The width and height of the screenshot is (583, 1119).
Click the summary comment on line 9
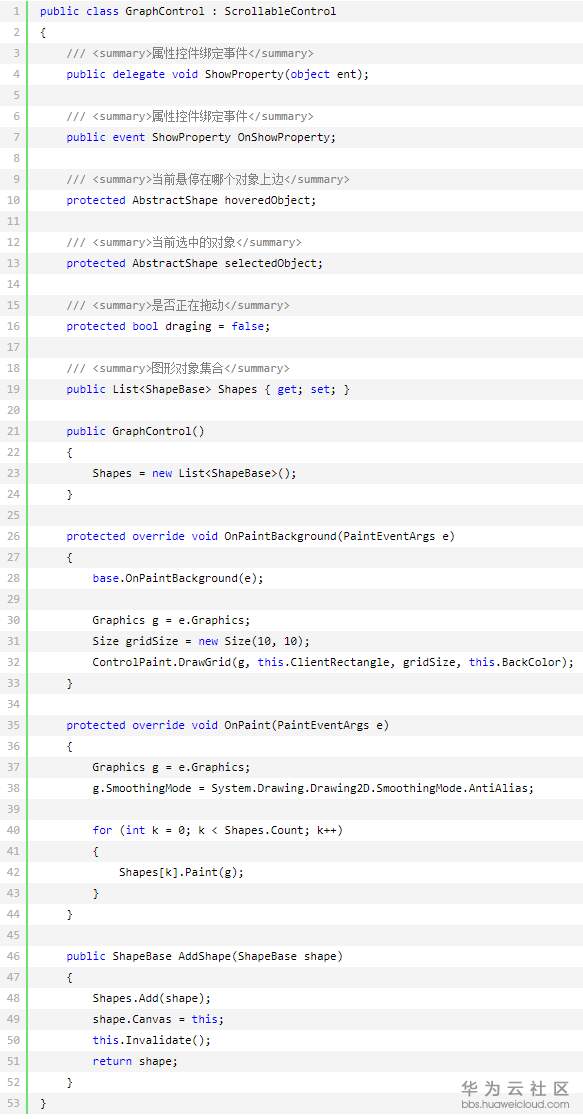click(208, 179)
